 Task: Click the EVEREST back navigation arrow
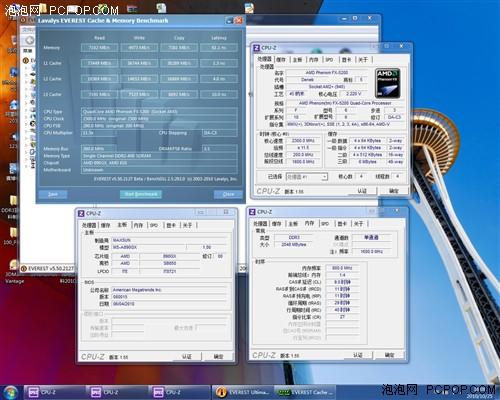(x=30, y=40)
